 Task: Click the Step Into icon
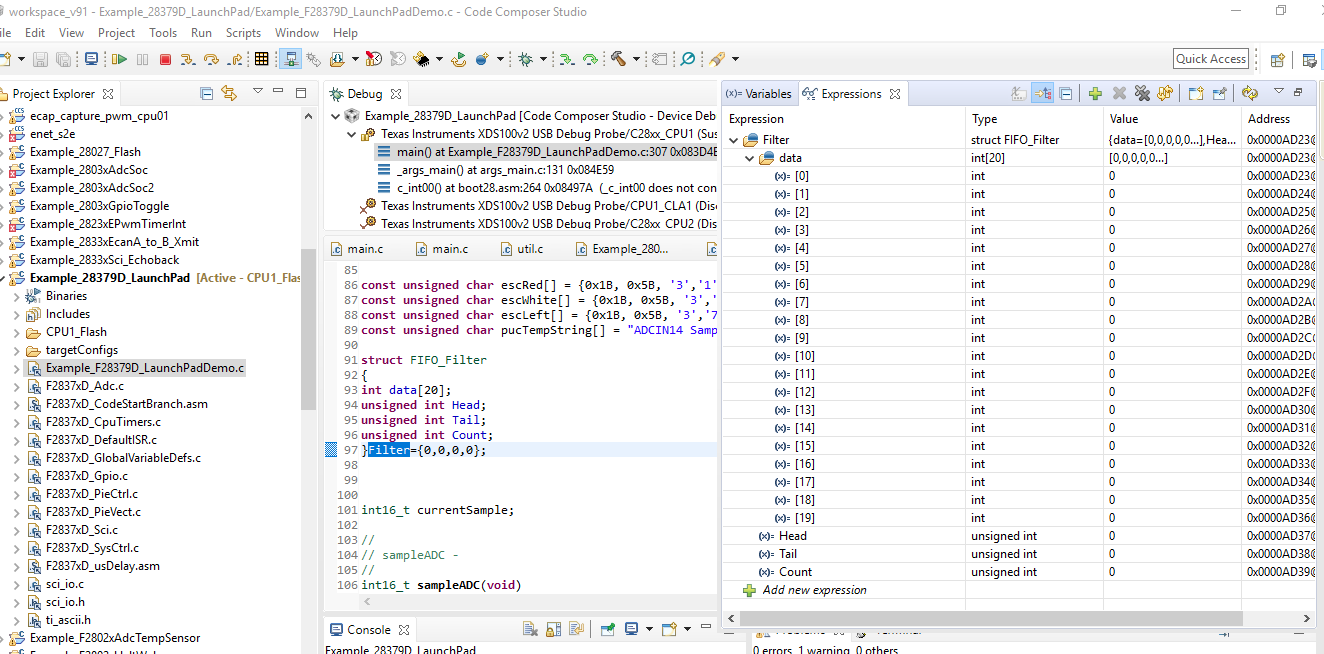[187, 59]
